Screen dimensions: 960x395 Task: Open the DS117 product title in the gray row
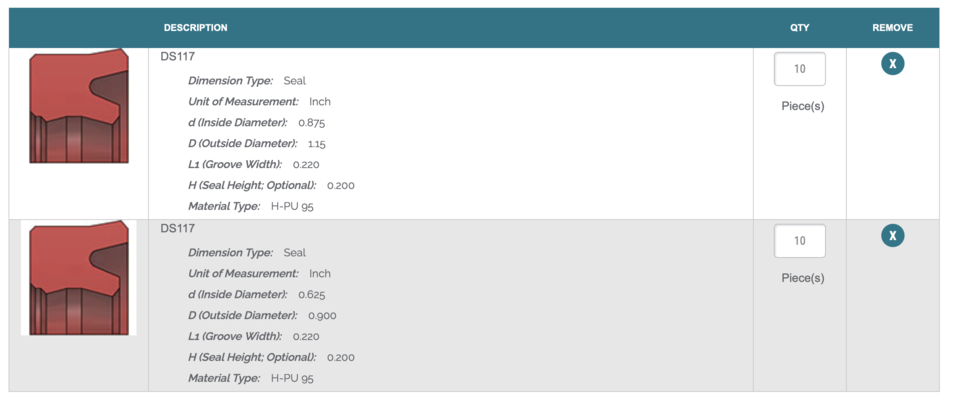tap(178, 228)
